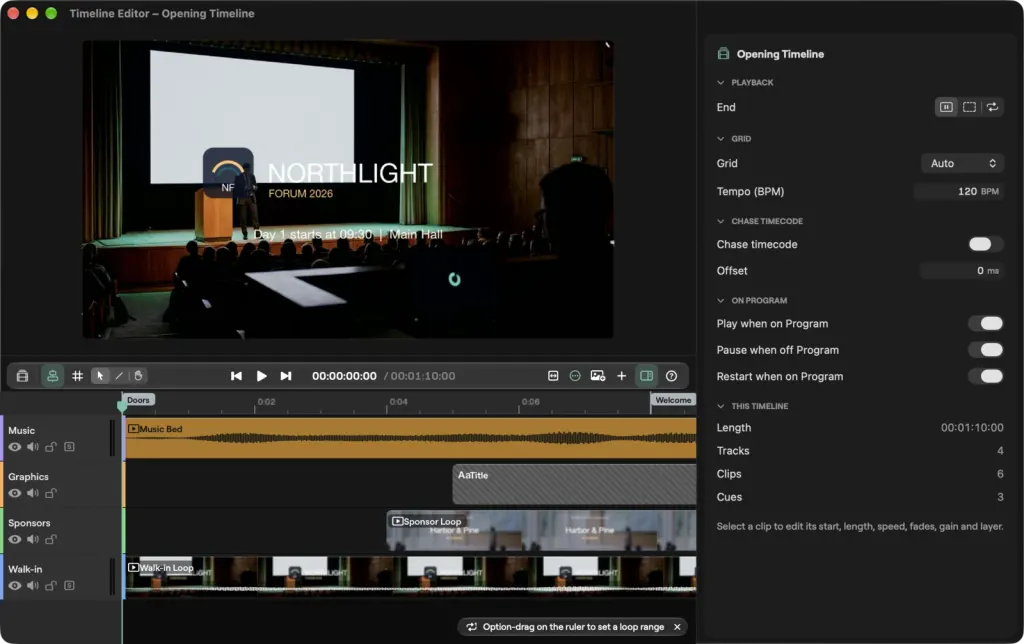
Task: Jump to the timeline start
Action: tap(236, 376)
